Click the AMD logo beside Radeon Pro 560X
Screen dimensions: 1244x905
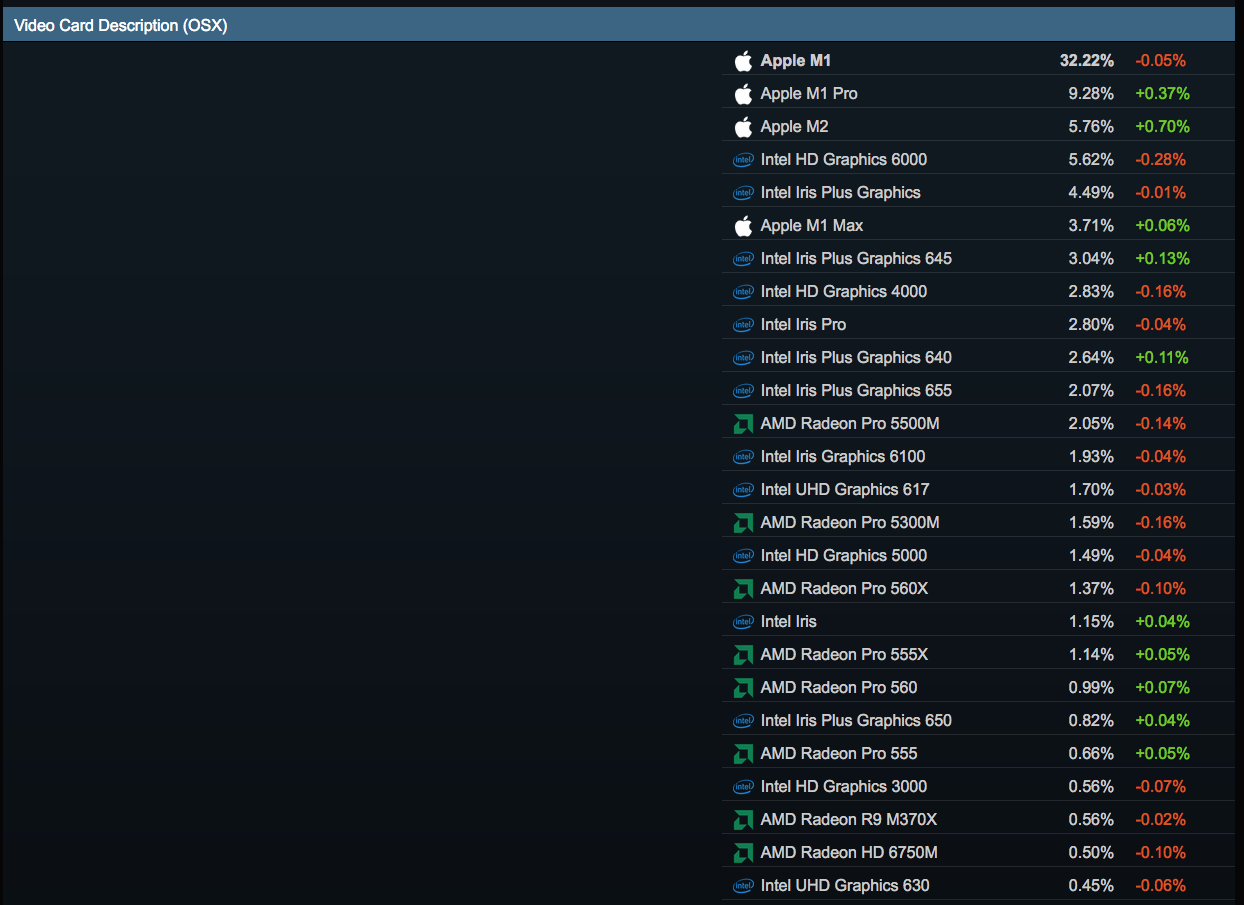coord(743,589)
